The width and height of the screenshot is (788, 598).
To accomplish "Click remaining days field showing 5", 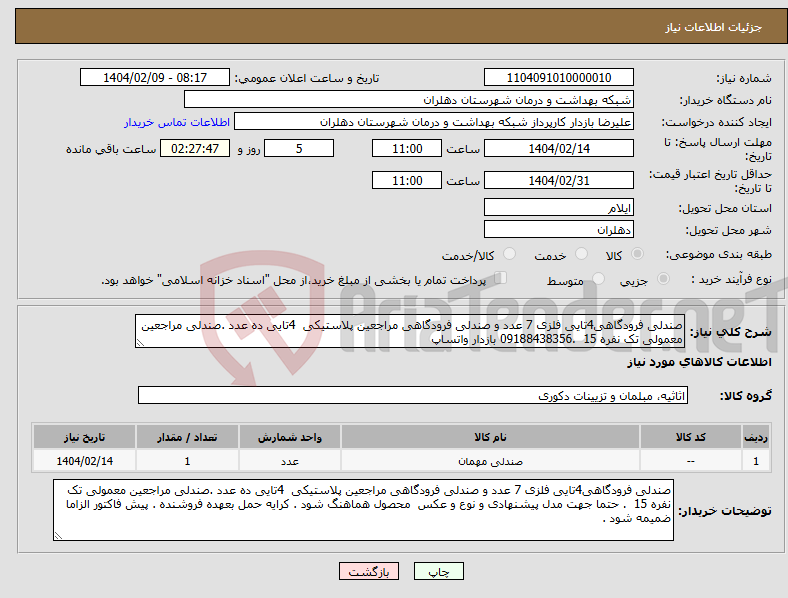I will pyautogui.click(x=299, y=148).
